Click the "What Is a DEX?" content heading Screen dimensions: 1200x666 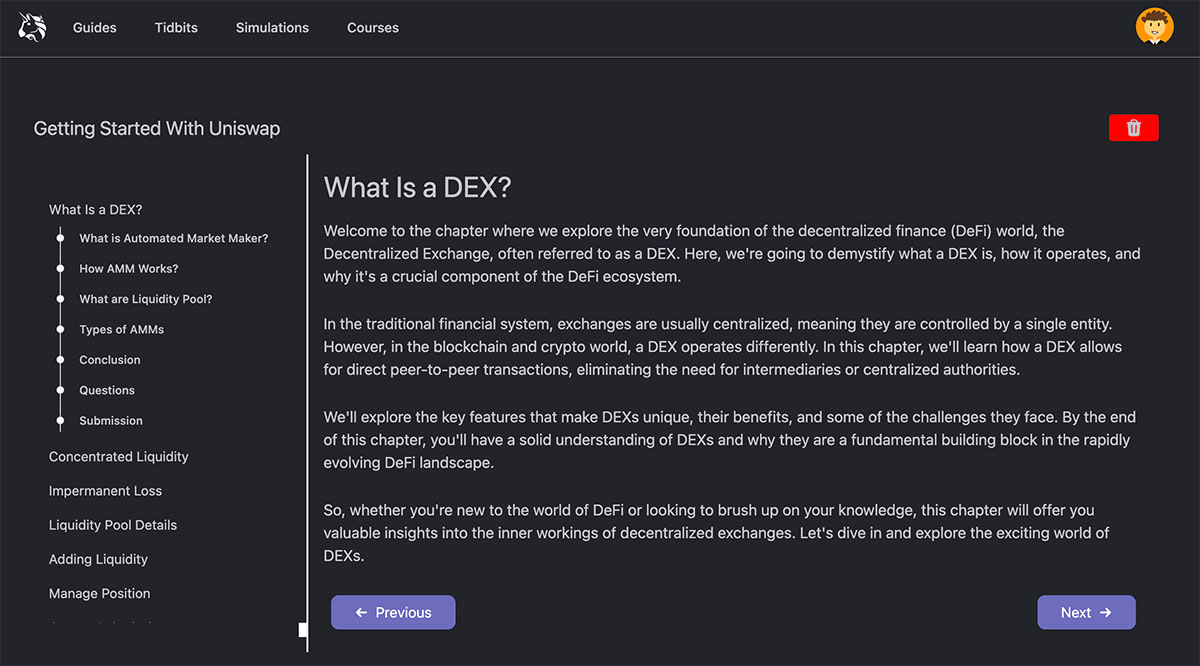click(x=418, y=187)
